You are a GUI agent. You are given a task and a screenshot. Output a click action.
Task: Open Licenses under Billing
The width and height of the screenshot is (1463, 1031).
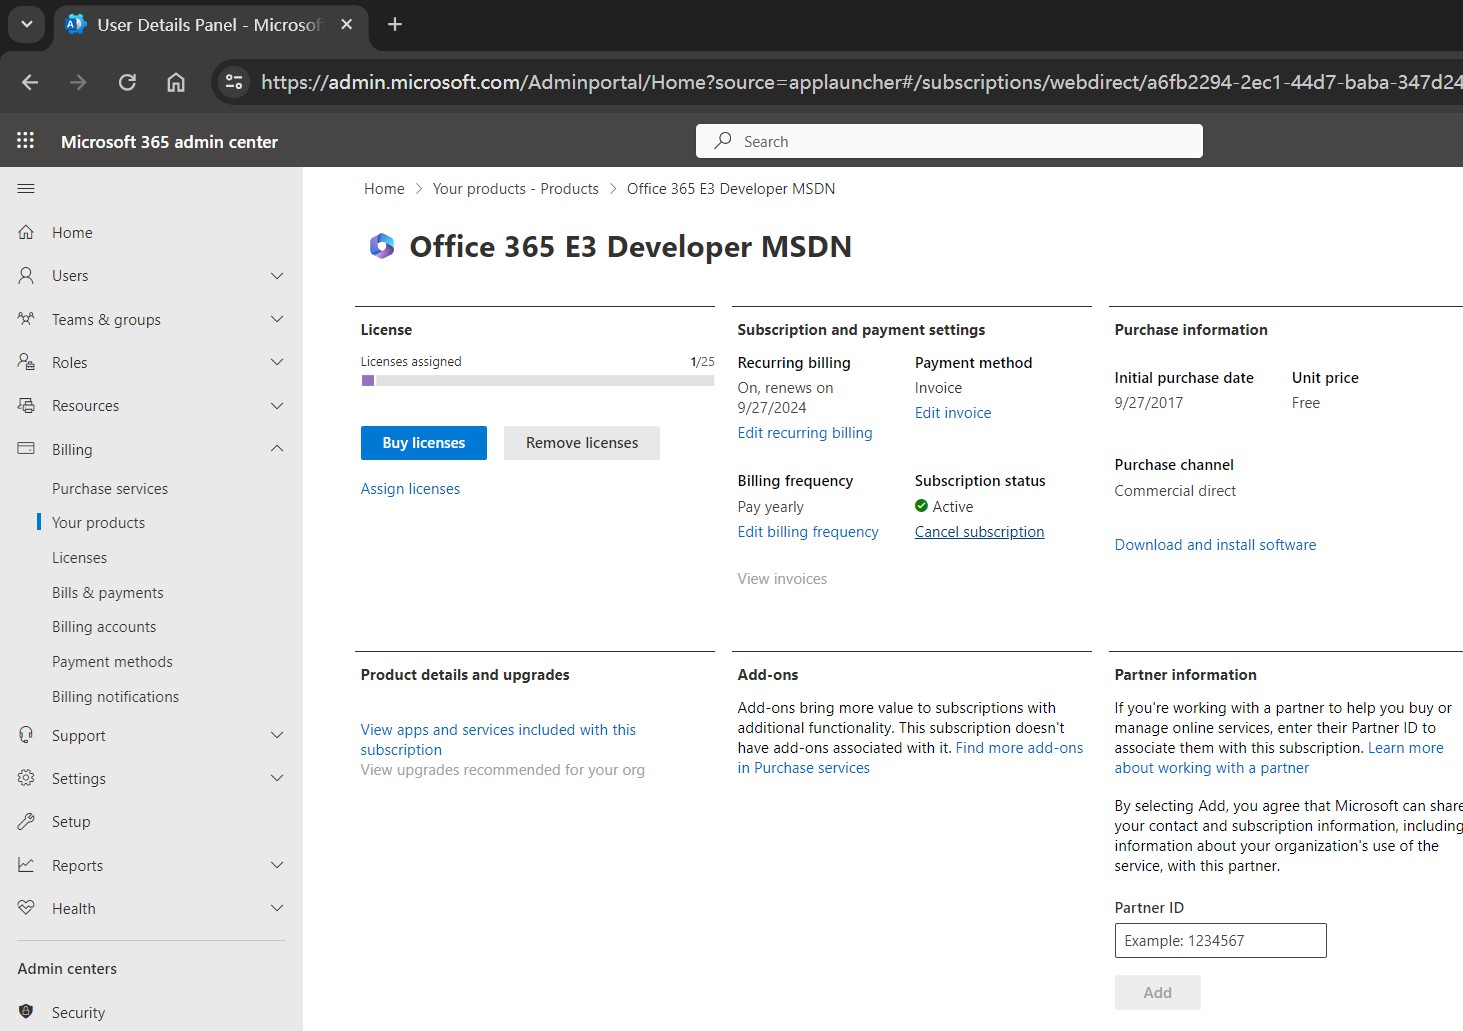pos(79,558)
